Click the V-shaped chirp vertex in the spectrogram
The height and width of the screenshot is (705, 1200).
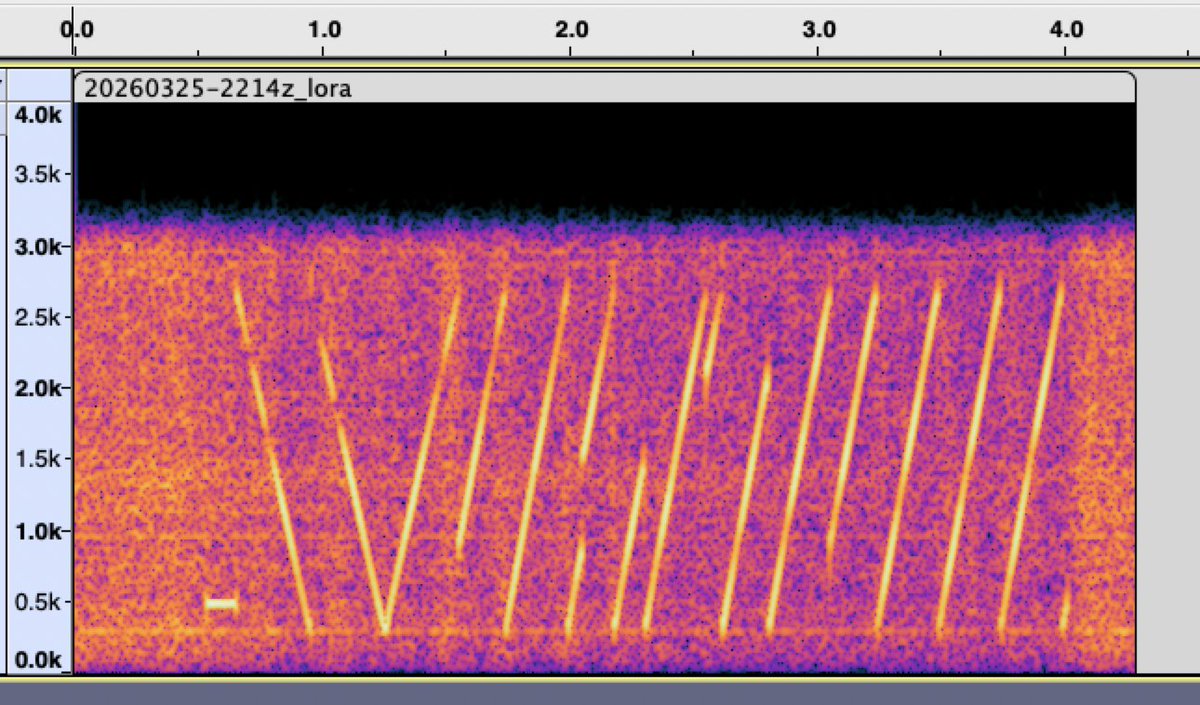click(x=384, y=627)
